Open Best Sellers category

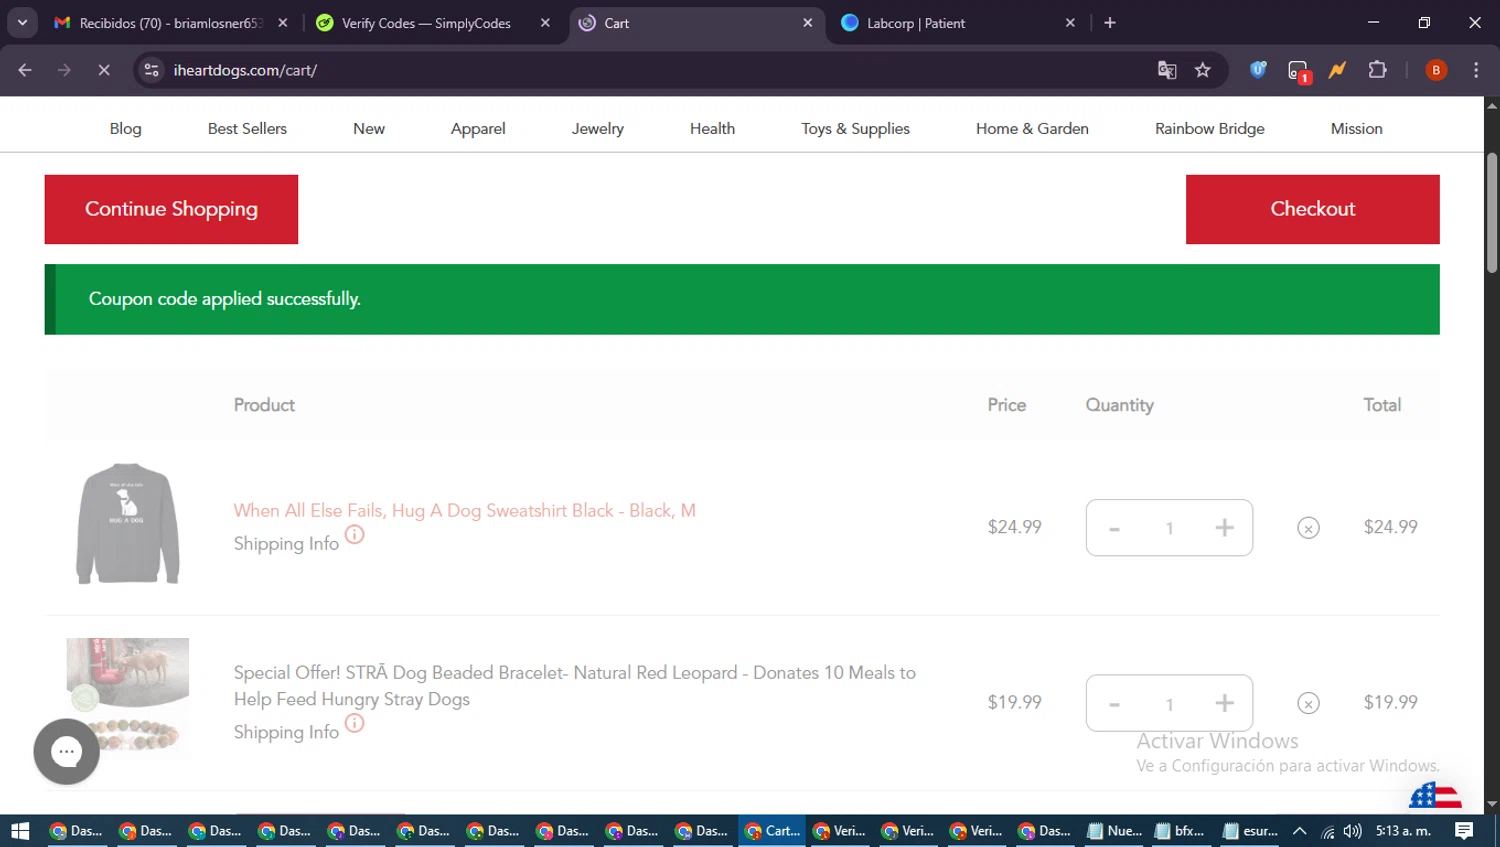coord(247,128)
